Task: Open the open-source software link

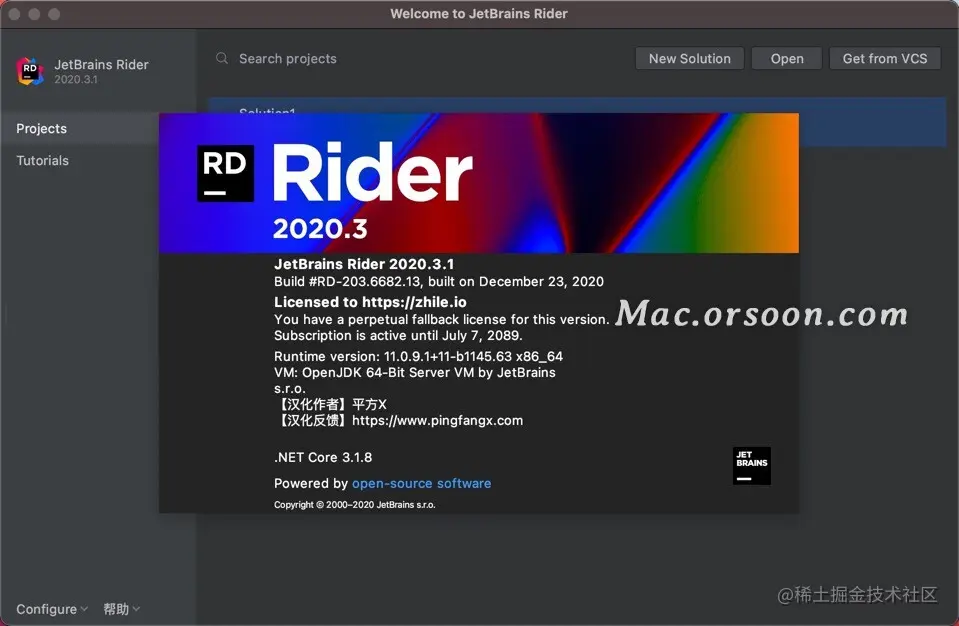Action: coord(421,483)
